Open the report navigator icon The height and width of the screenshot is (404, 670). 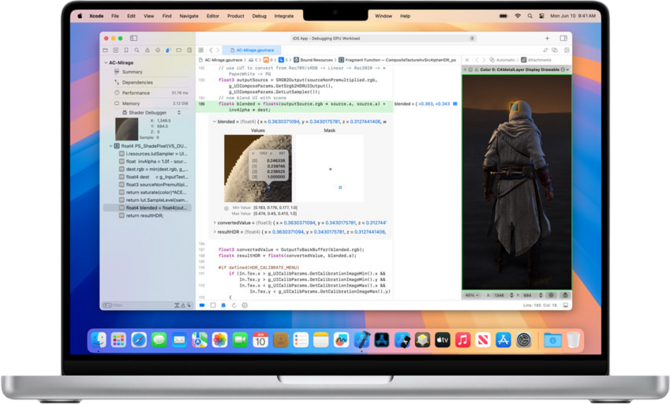point(189,50)
